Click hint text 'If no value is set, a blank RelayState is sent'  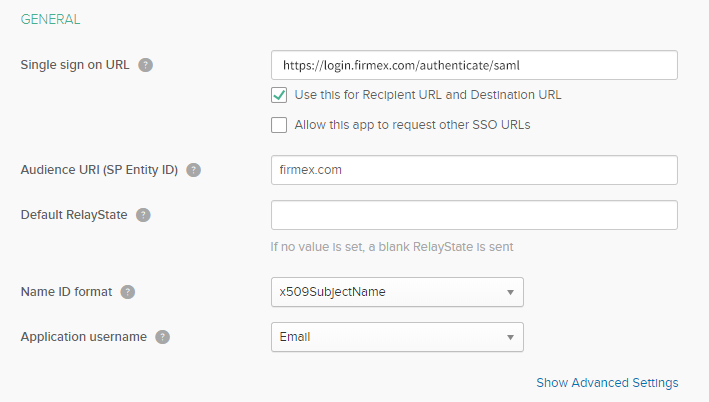[392, 247]
